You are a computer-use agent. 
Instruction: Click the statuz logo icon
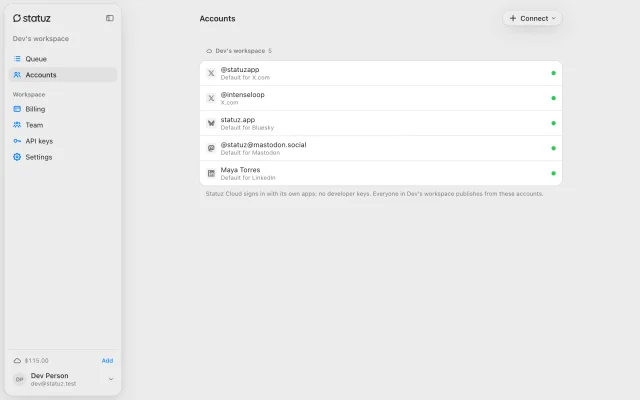[x=17, y=18]
